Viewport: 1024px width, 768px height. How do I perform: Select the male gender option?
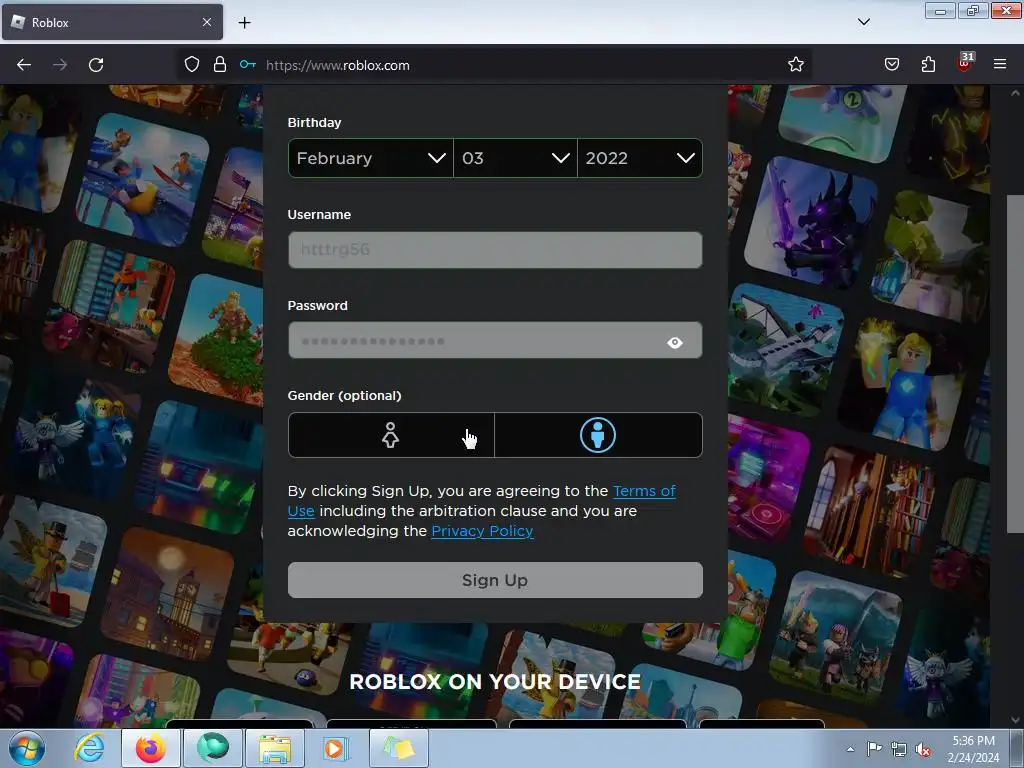(598, 435)
